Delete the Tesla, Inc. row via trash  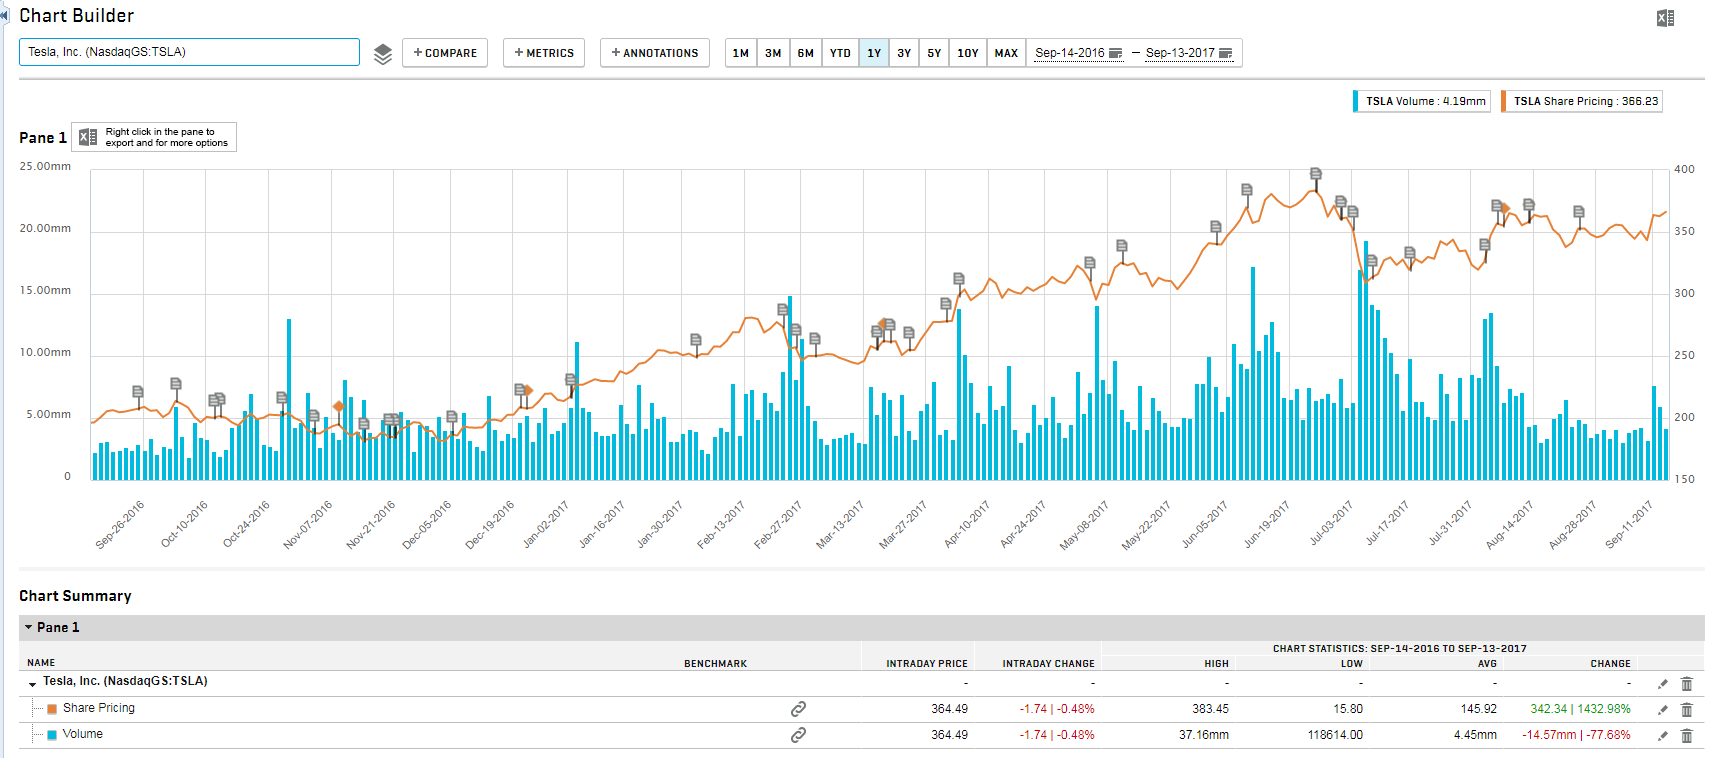click(x=1687, y=684)
